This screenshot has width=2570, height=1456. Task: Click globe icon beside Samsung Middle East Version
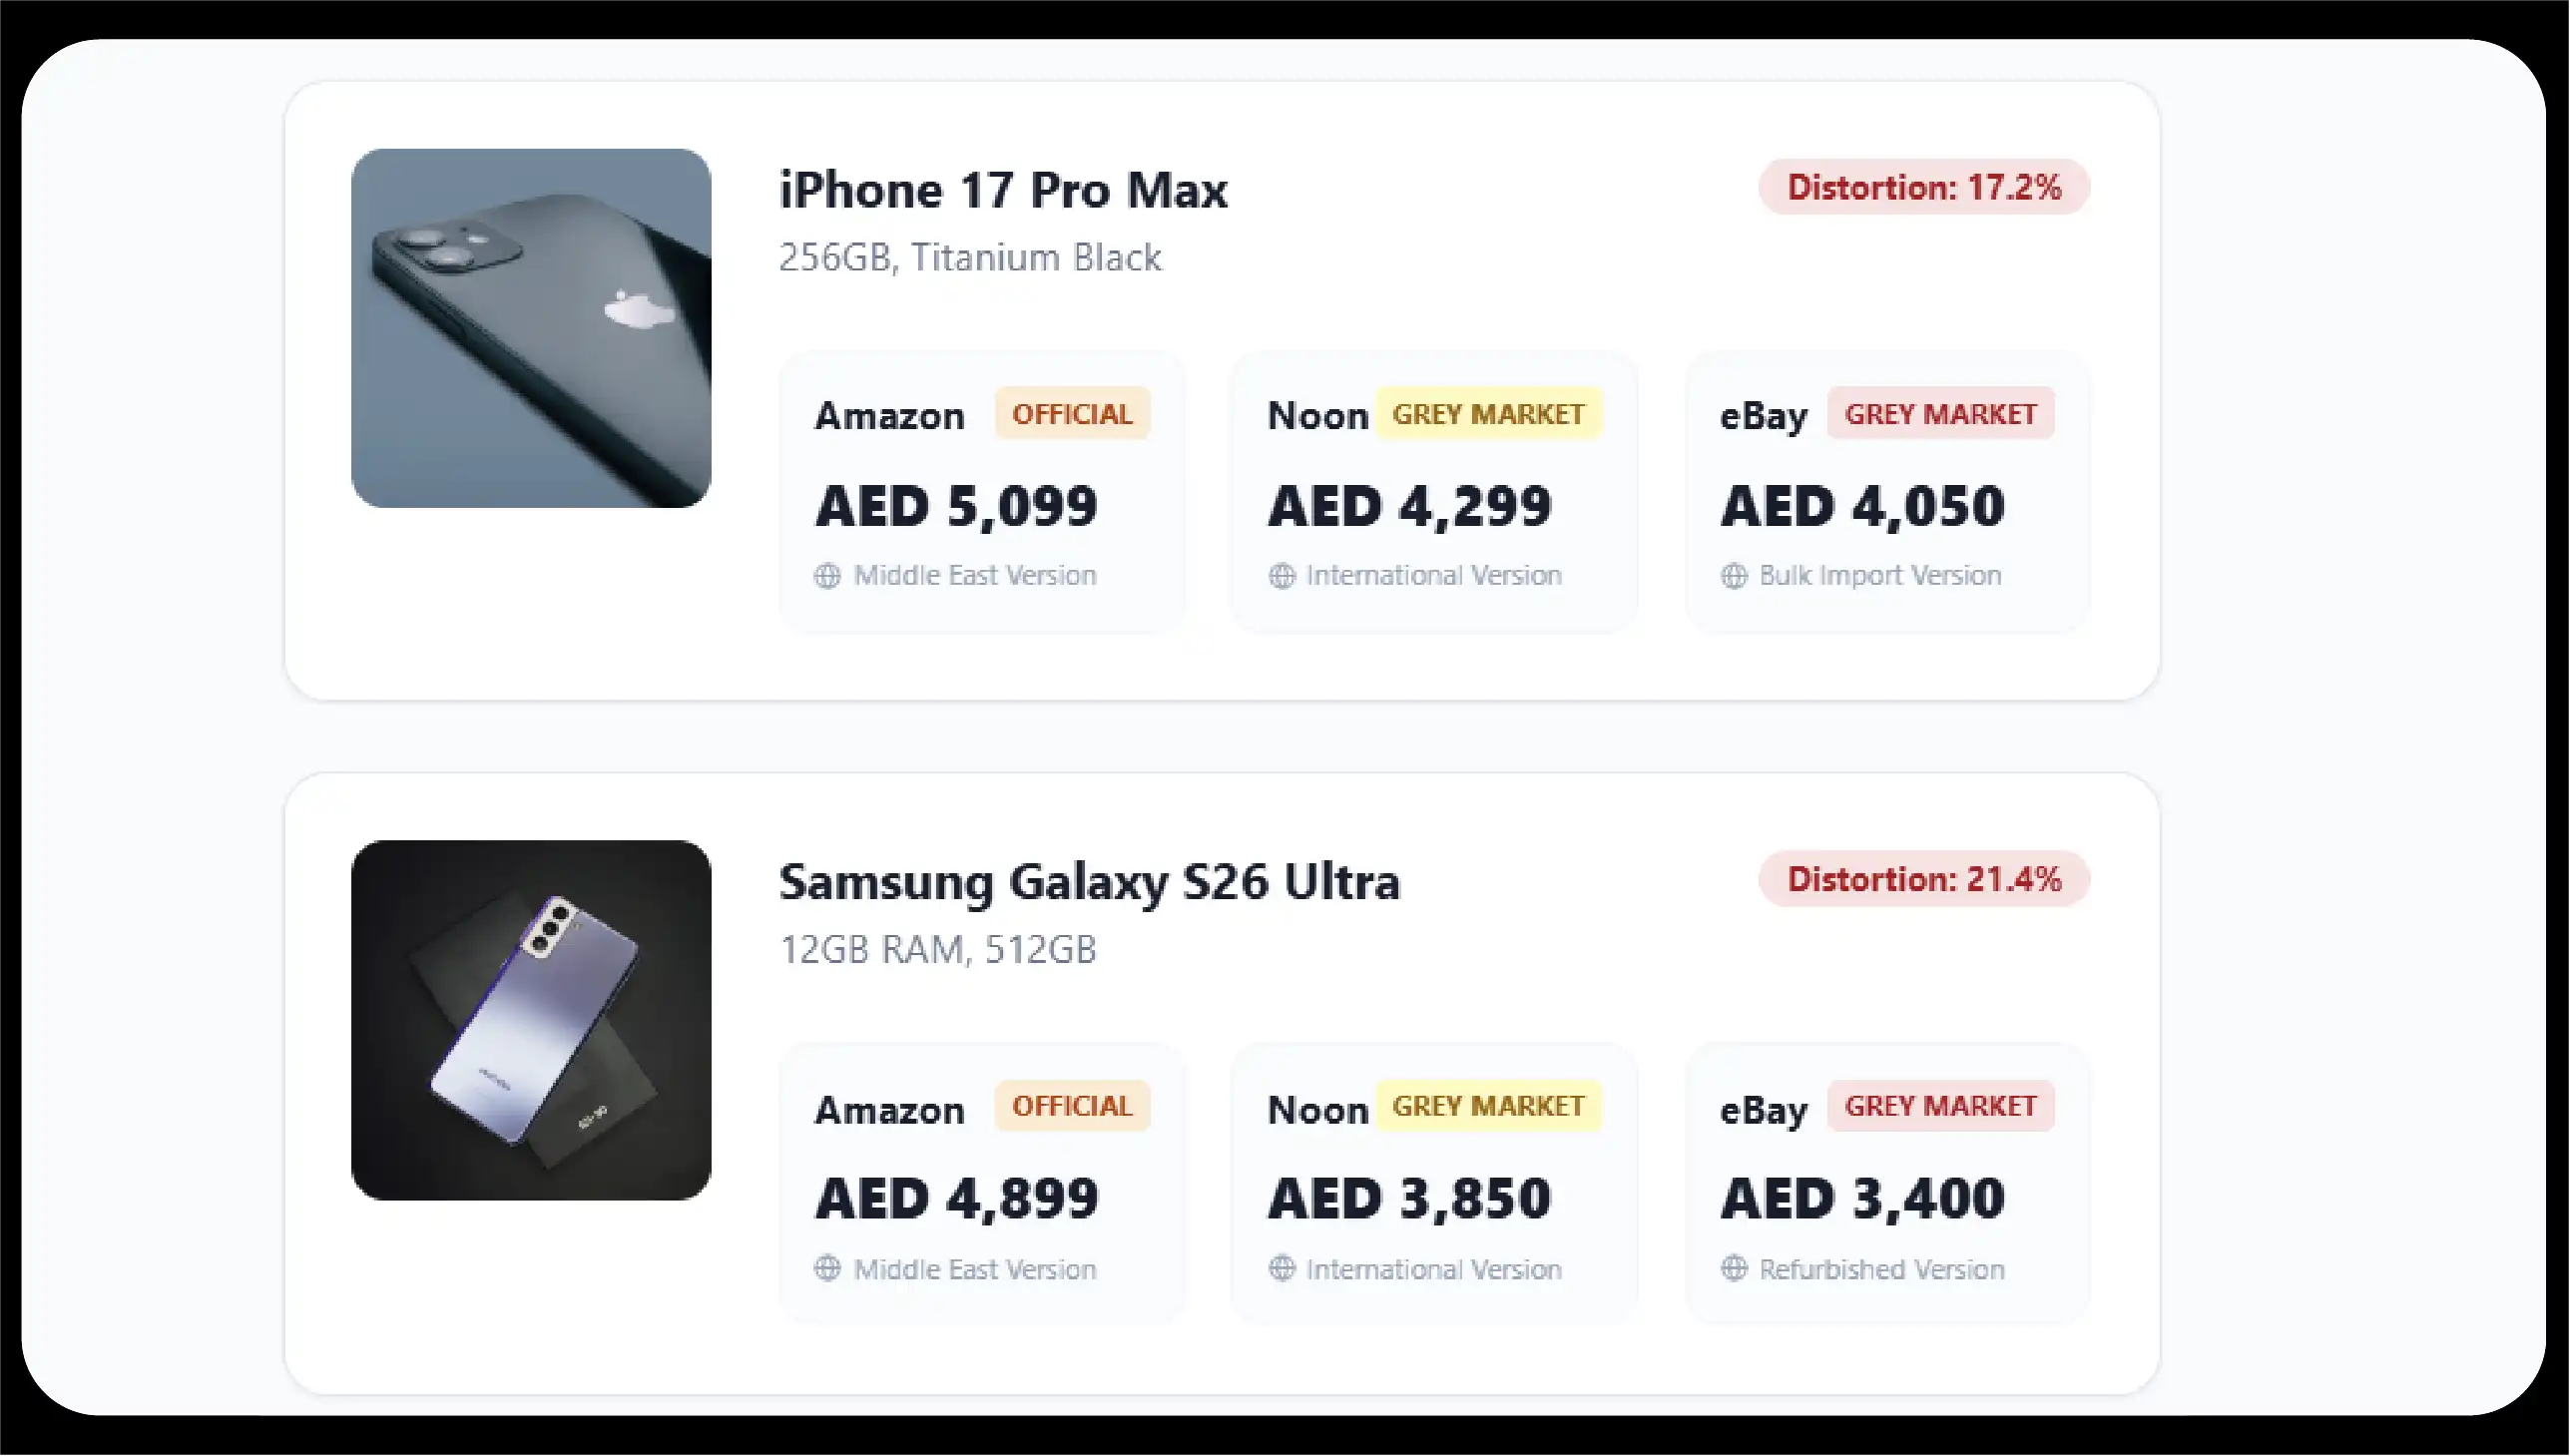[x=827, y=1269]
